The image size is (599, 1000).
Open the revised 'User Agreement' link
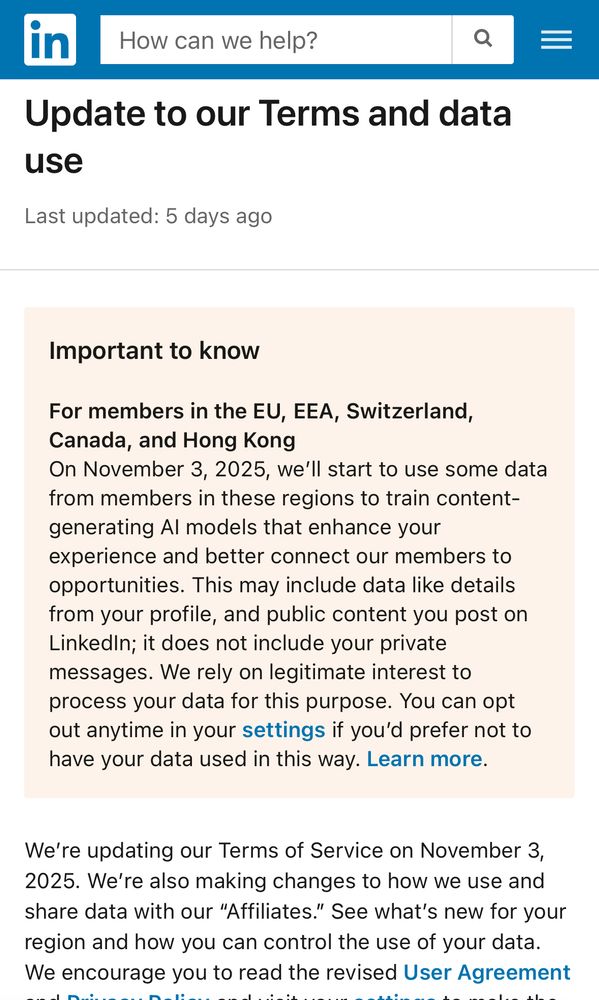pos(486,972)
